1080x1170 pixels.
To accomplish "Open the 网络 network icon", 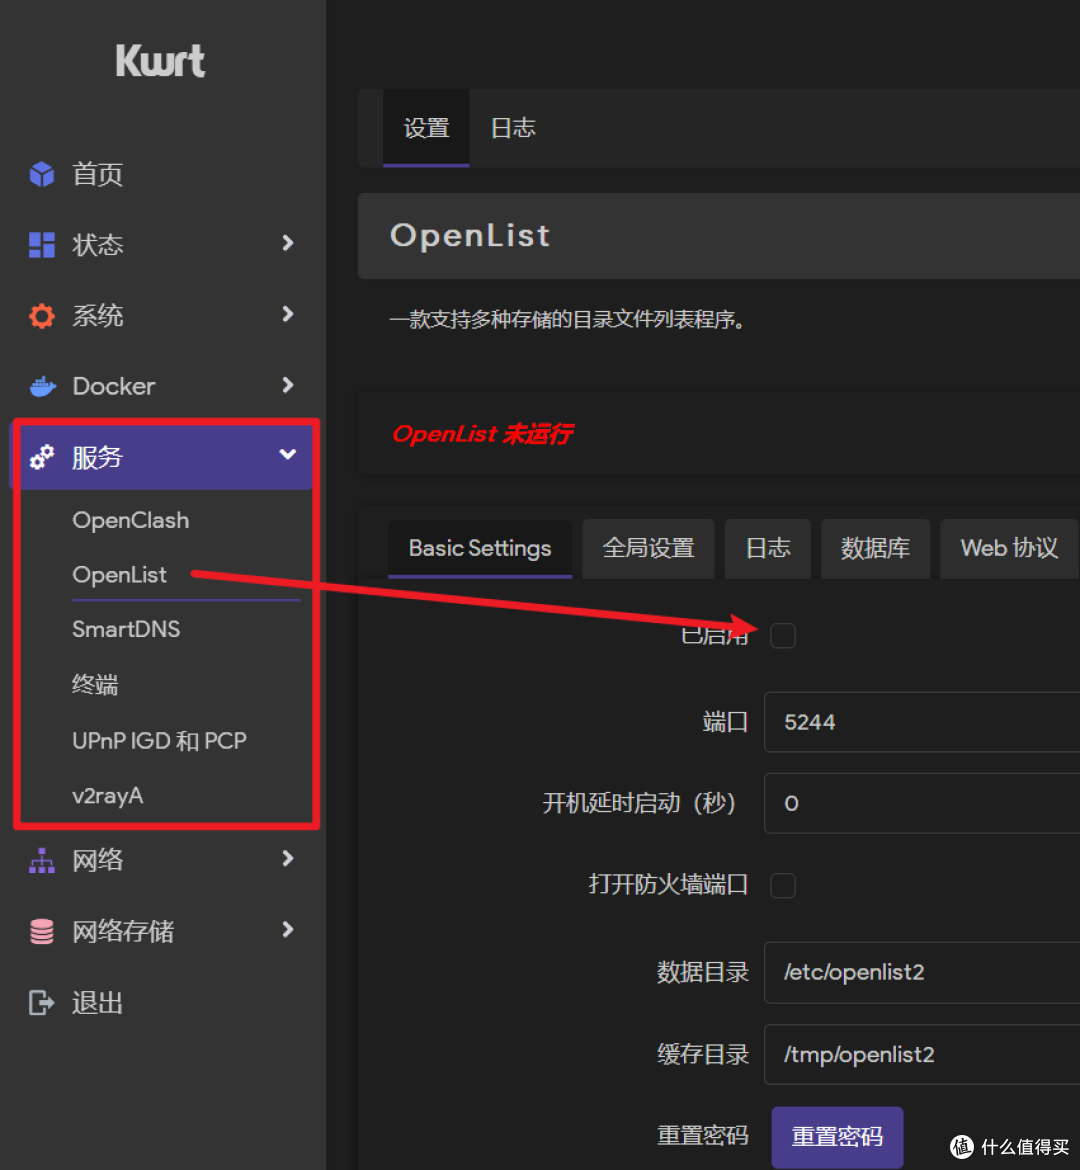I will pyautogui.click(x=40, y=860).
